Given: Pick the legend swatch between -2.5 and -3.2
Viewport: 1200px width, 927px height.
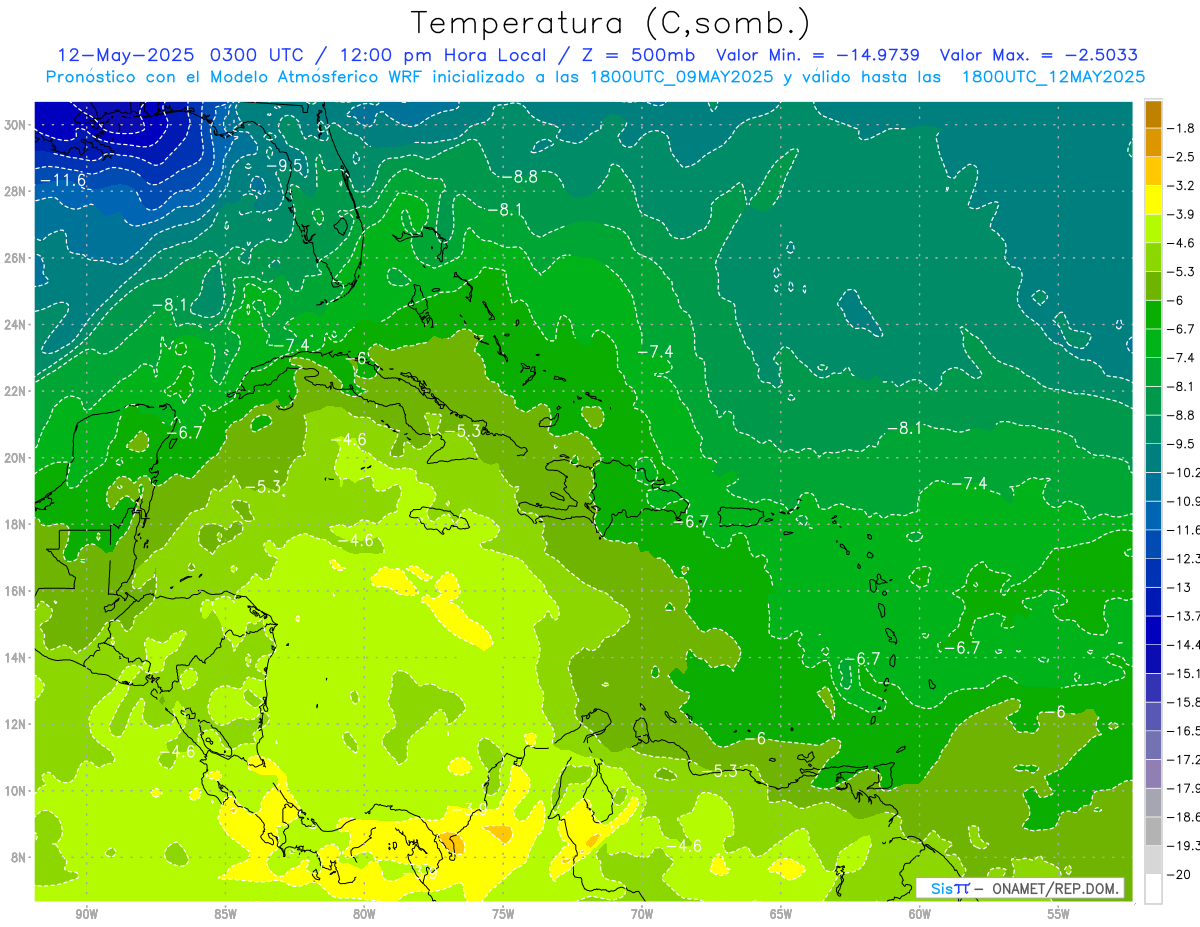Looking at the screenshot, I should (x=1153, y=171).
